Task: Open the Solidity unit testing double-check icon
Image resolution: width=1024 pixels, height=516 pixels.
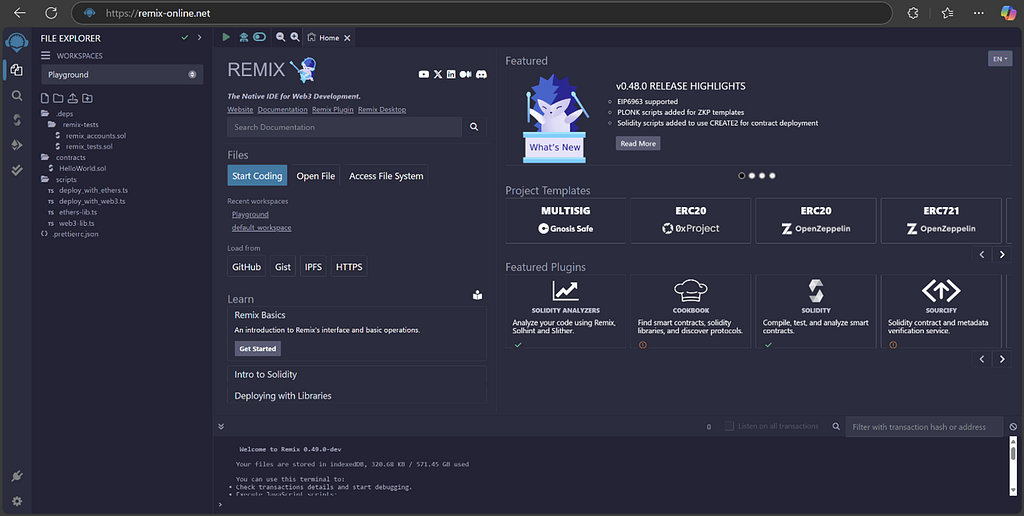Action: 17,170
